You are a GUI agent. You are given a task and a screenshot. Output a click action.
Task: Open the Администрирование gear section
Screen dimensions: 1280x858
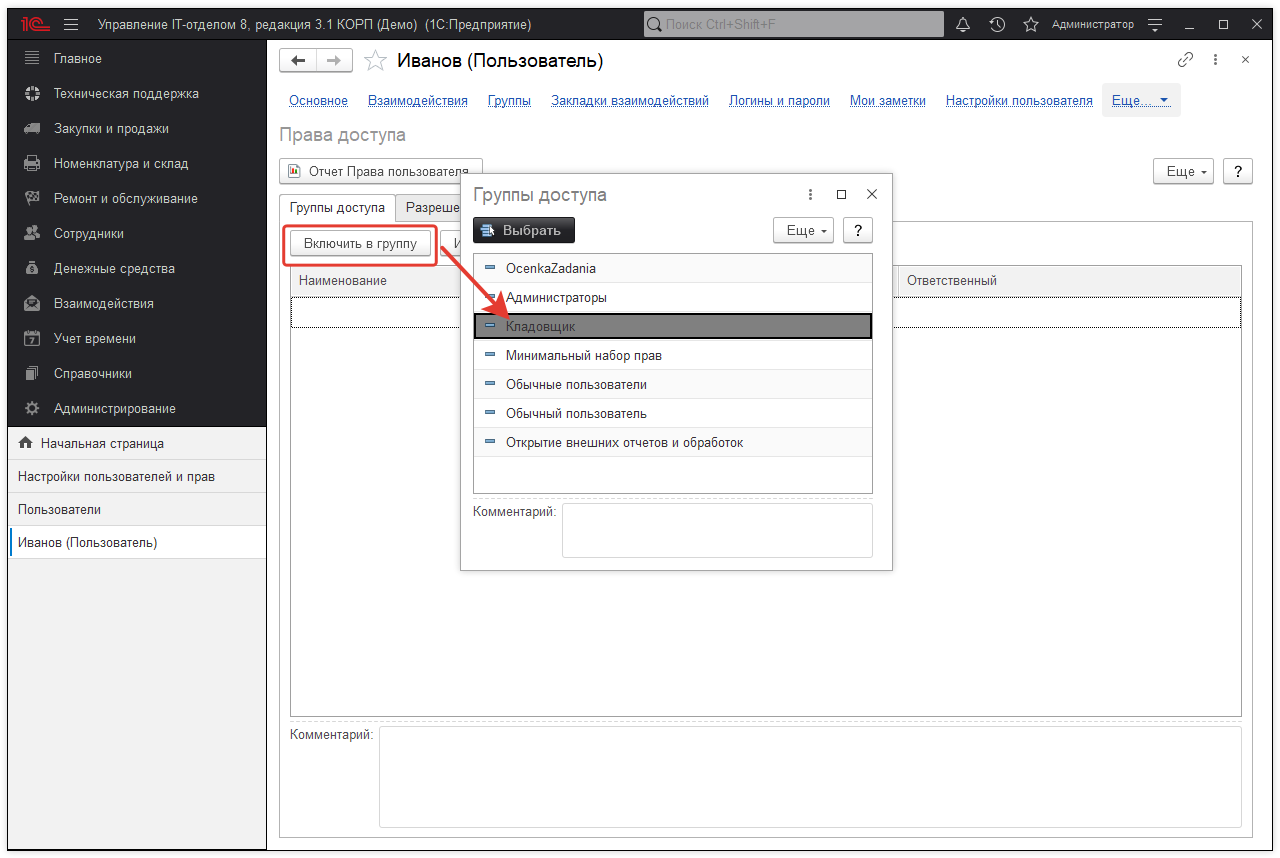click(114, 409)
